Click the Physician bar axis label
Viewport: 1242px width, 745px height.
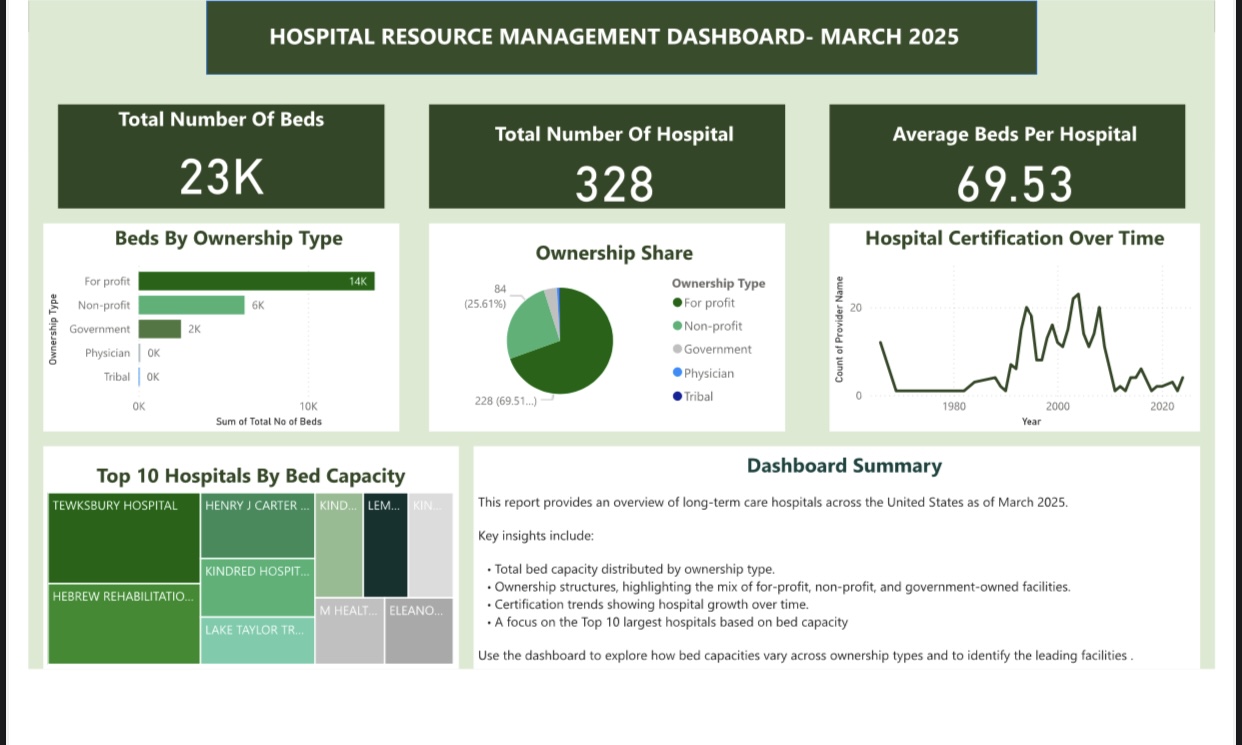click(108, 353)
